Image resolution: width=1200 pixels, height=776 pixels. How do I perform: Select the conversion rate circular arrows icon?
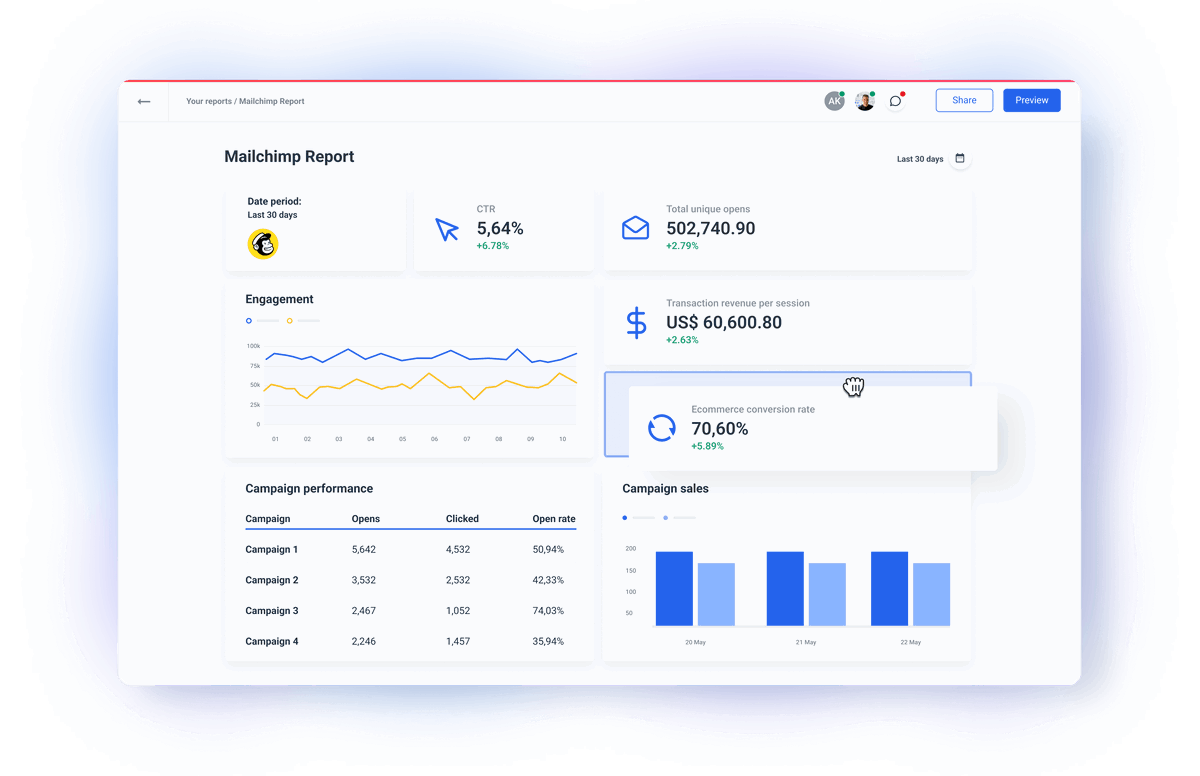662,428
